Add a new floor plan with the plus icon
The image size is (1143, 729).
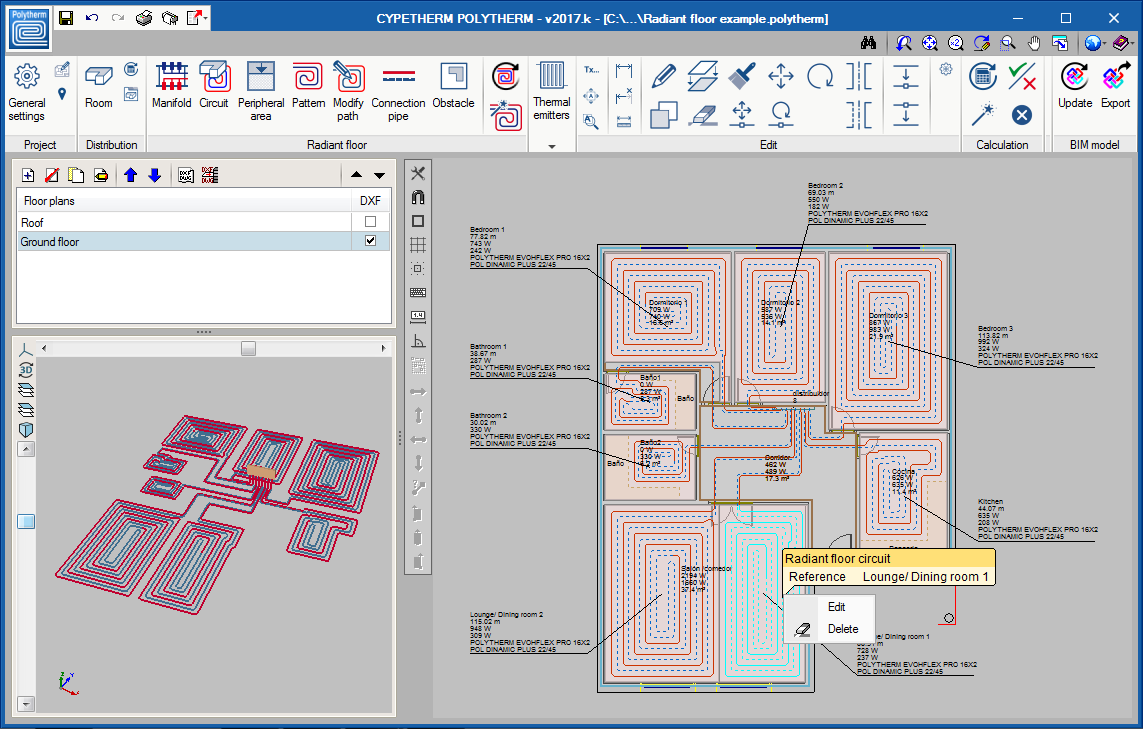pyautogui.click(x=27, y=175)
